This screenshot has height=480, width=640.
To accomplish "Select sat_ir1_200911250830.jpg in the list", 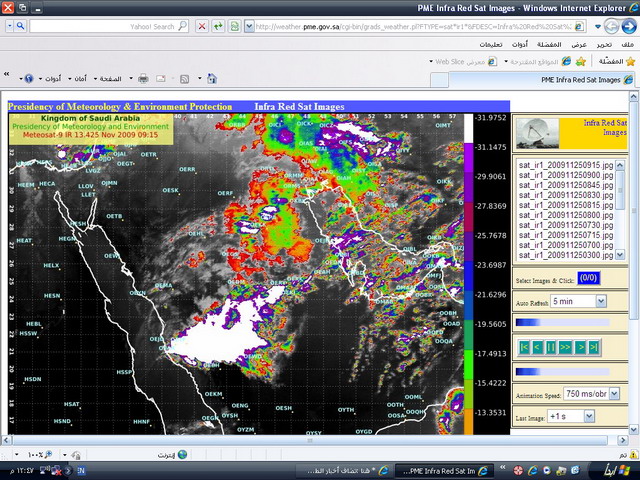I will pyautogui.click(x=566, y=195).
